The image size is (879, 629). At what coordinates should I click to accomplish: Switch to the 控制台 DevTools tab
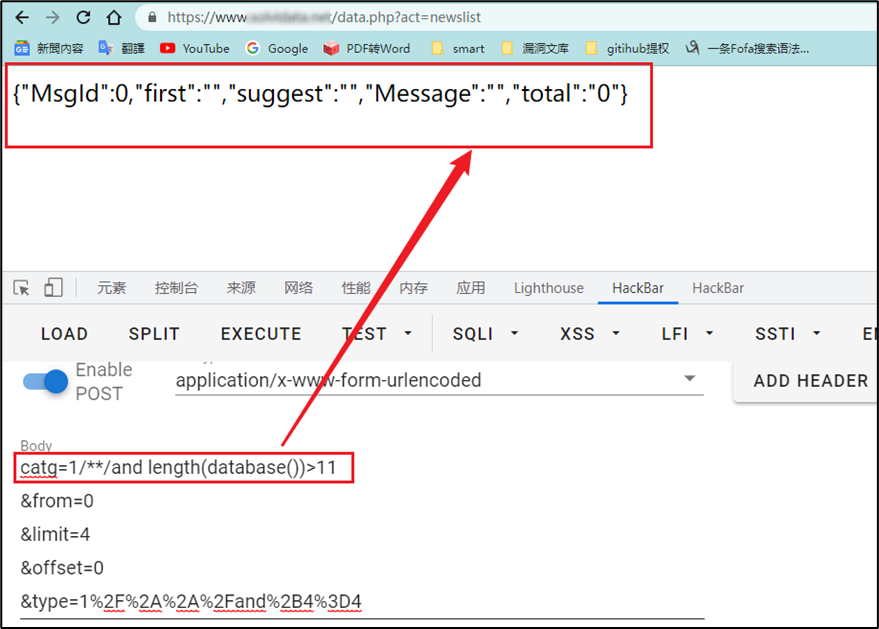coord(177,288)
